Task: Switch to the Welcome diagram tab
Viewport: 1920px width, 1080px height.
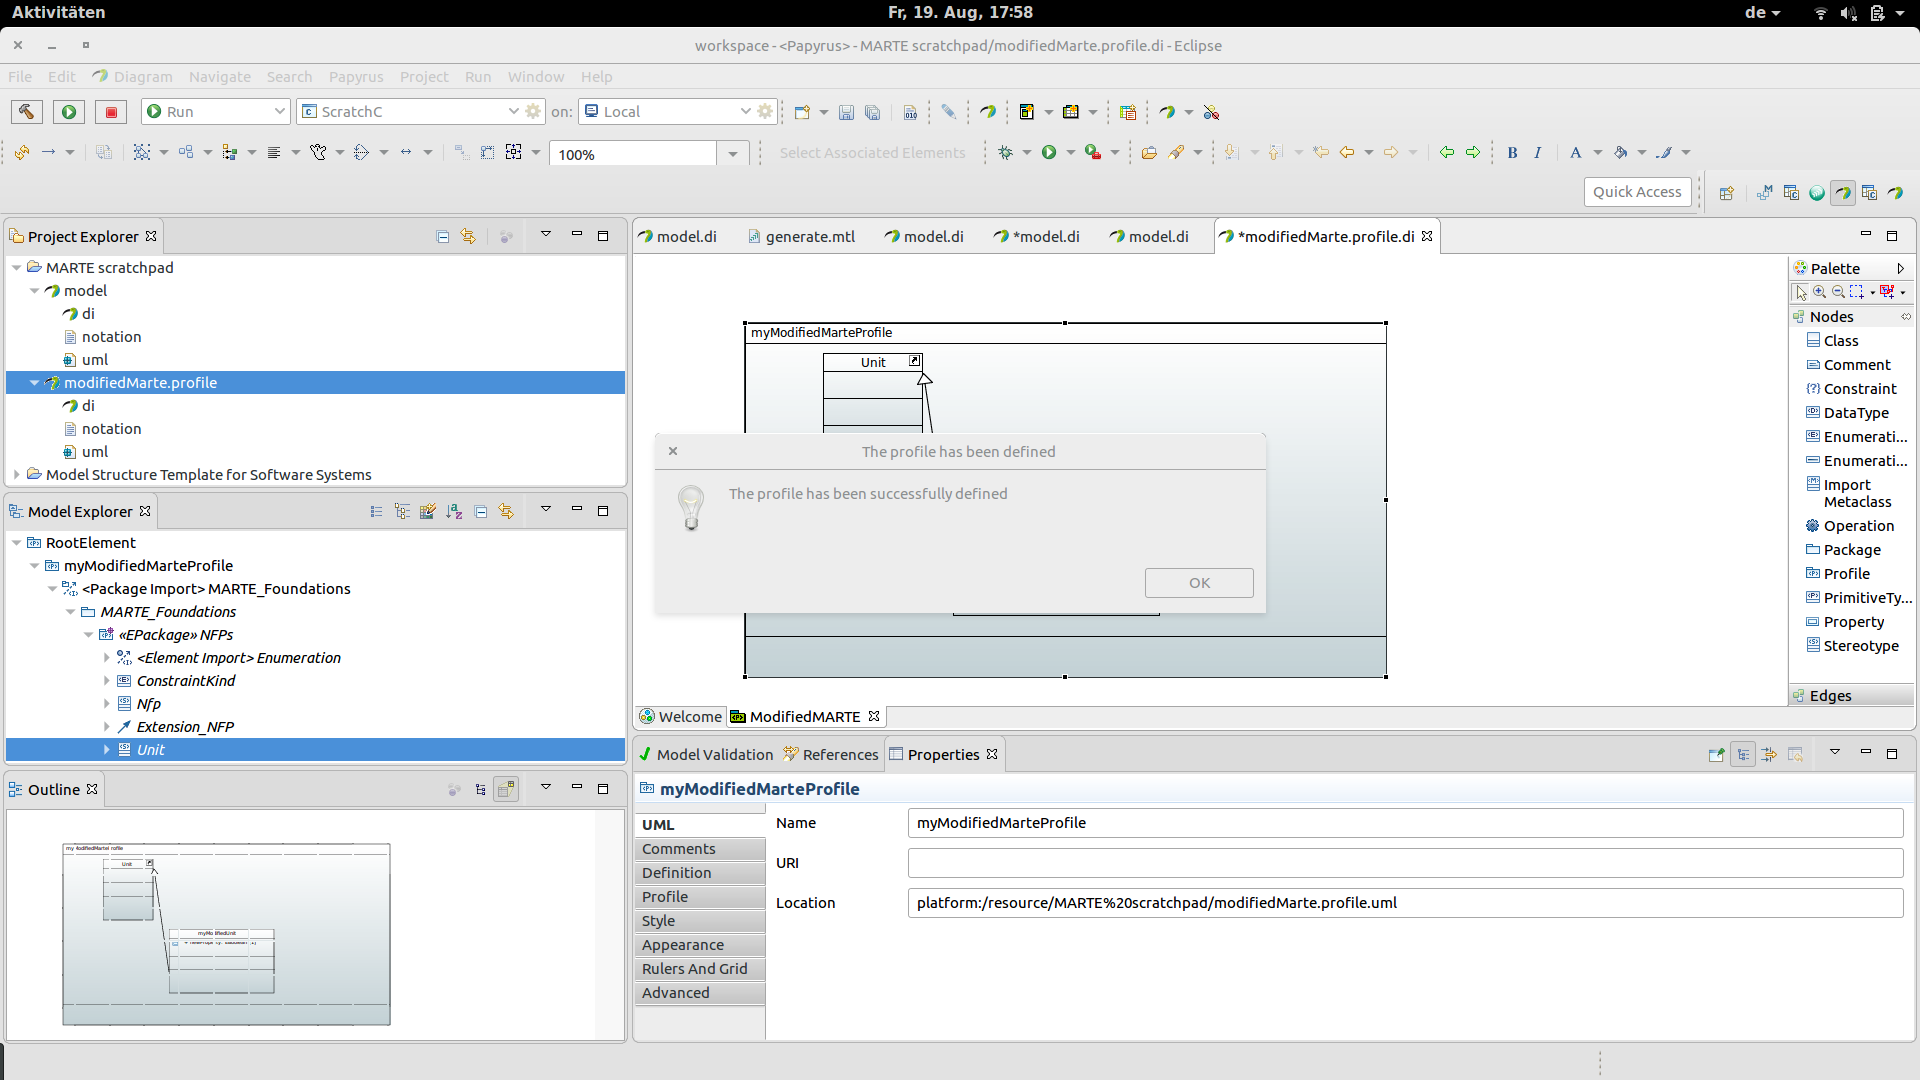Action: pyautogui.click(x=680, y=717)
